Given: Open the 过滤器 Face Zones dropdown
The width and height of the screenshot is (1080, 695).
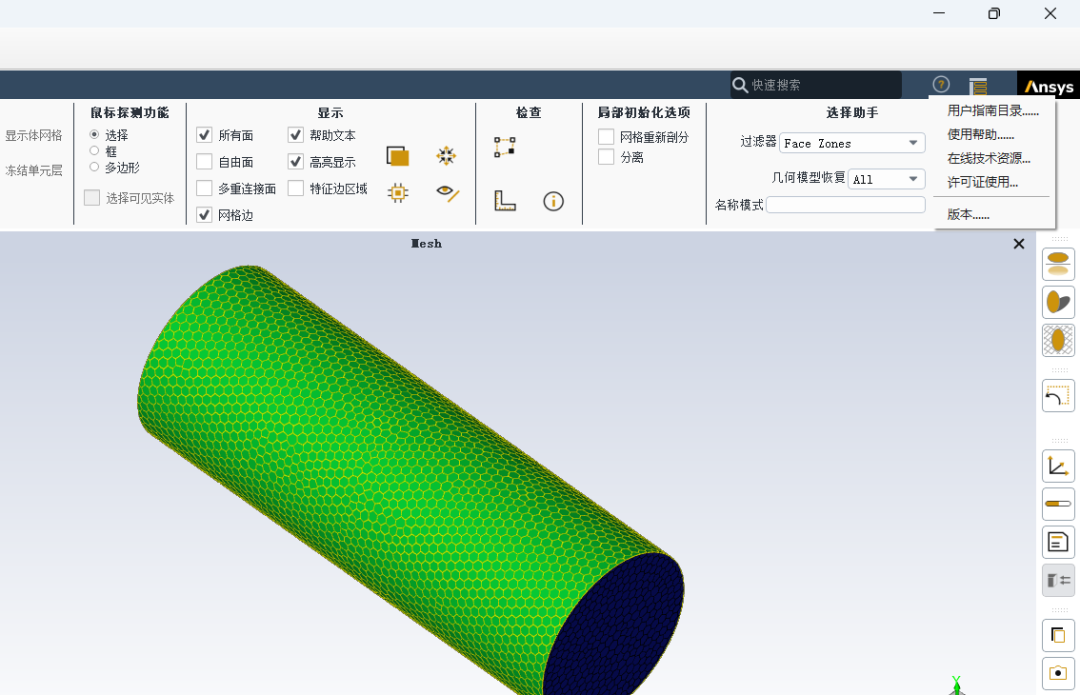Looking at the screenshot, I should coord(852,143).
